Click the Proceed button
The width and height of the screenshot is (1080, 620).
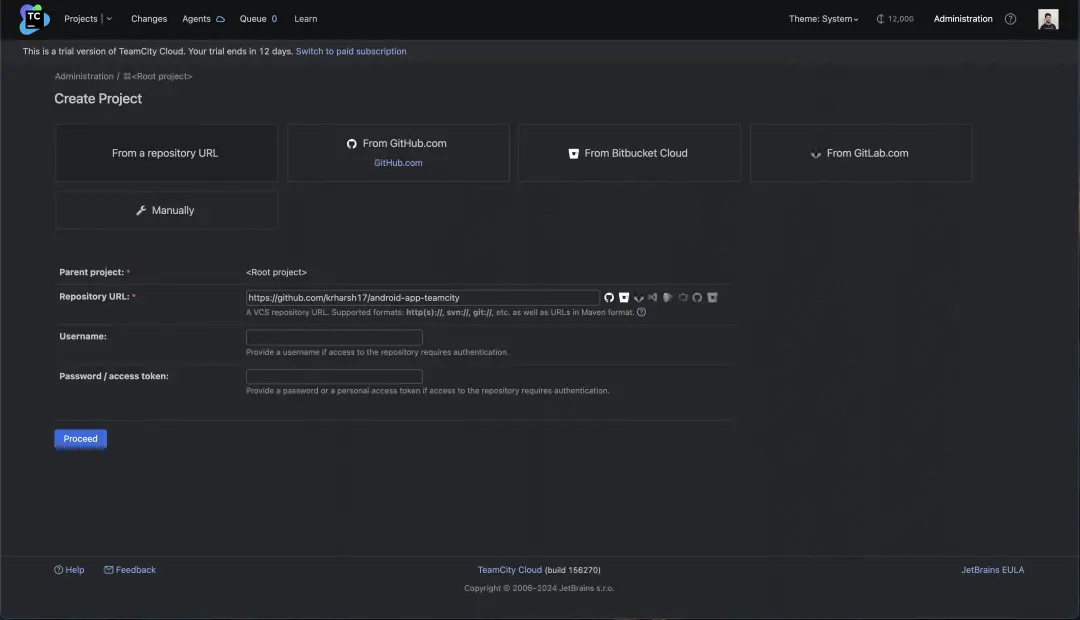click(x=81, y=439)
